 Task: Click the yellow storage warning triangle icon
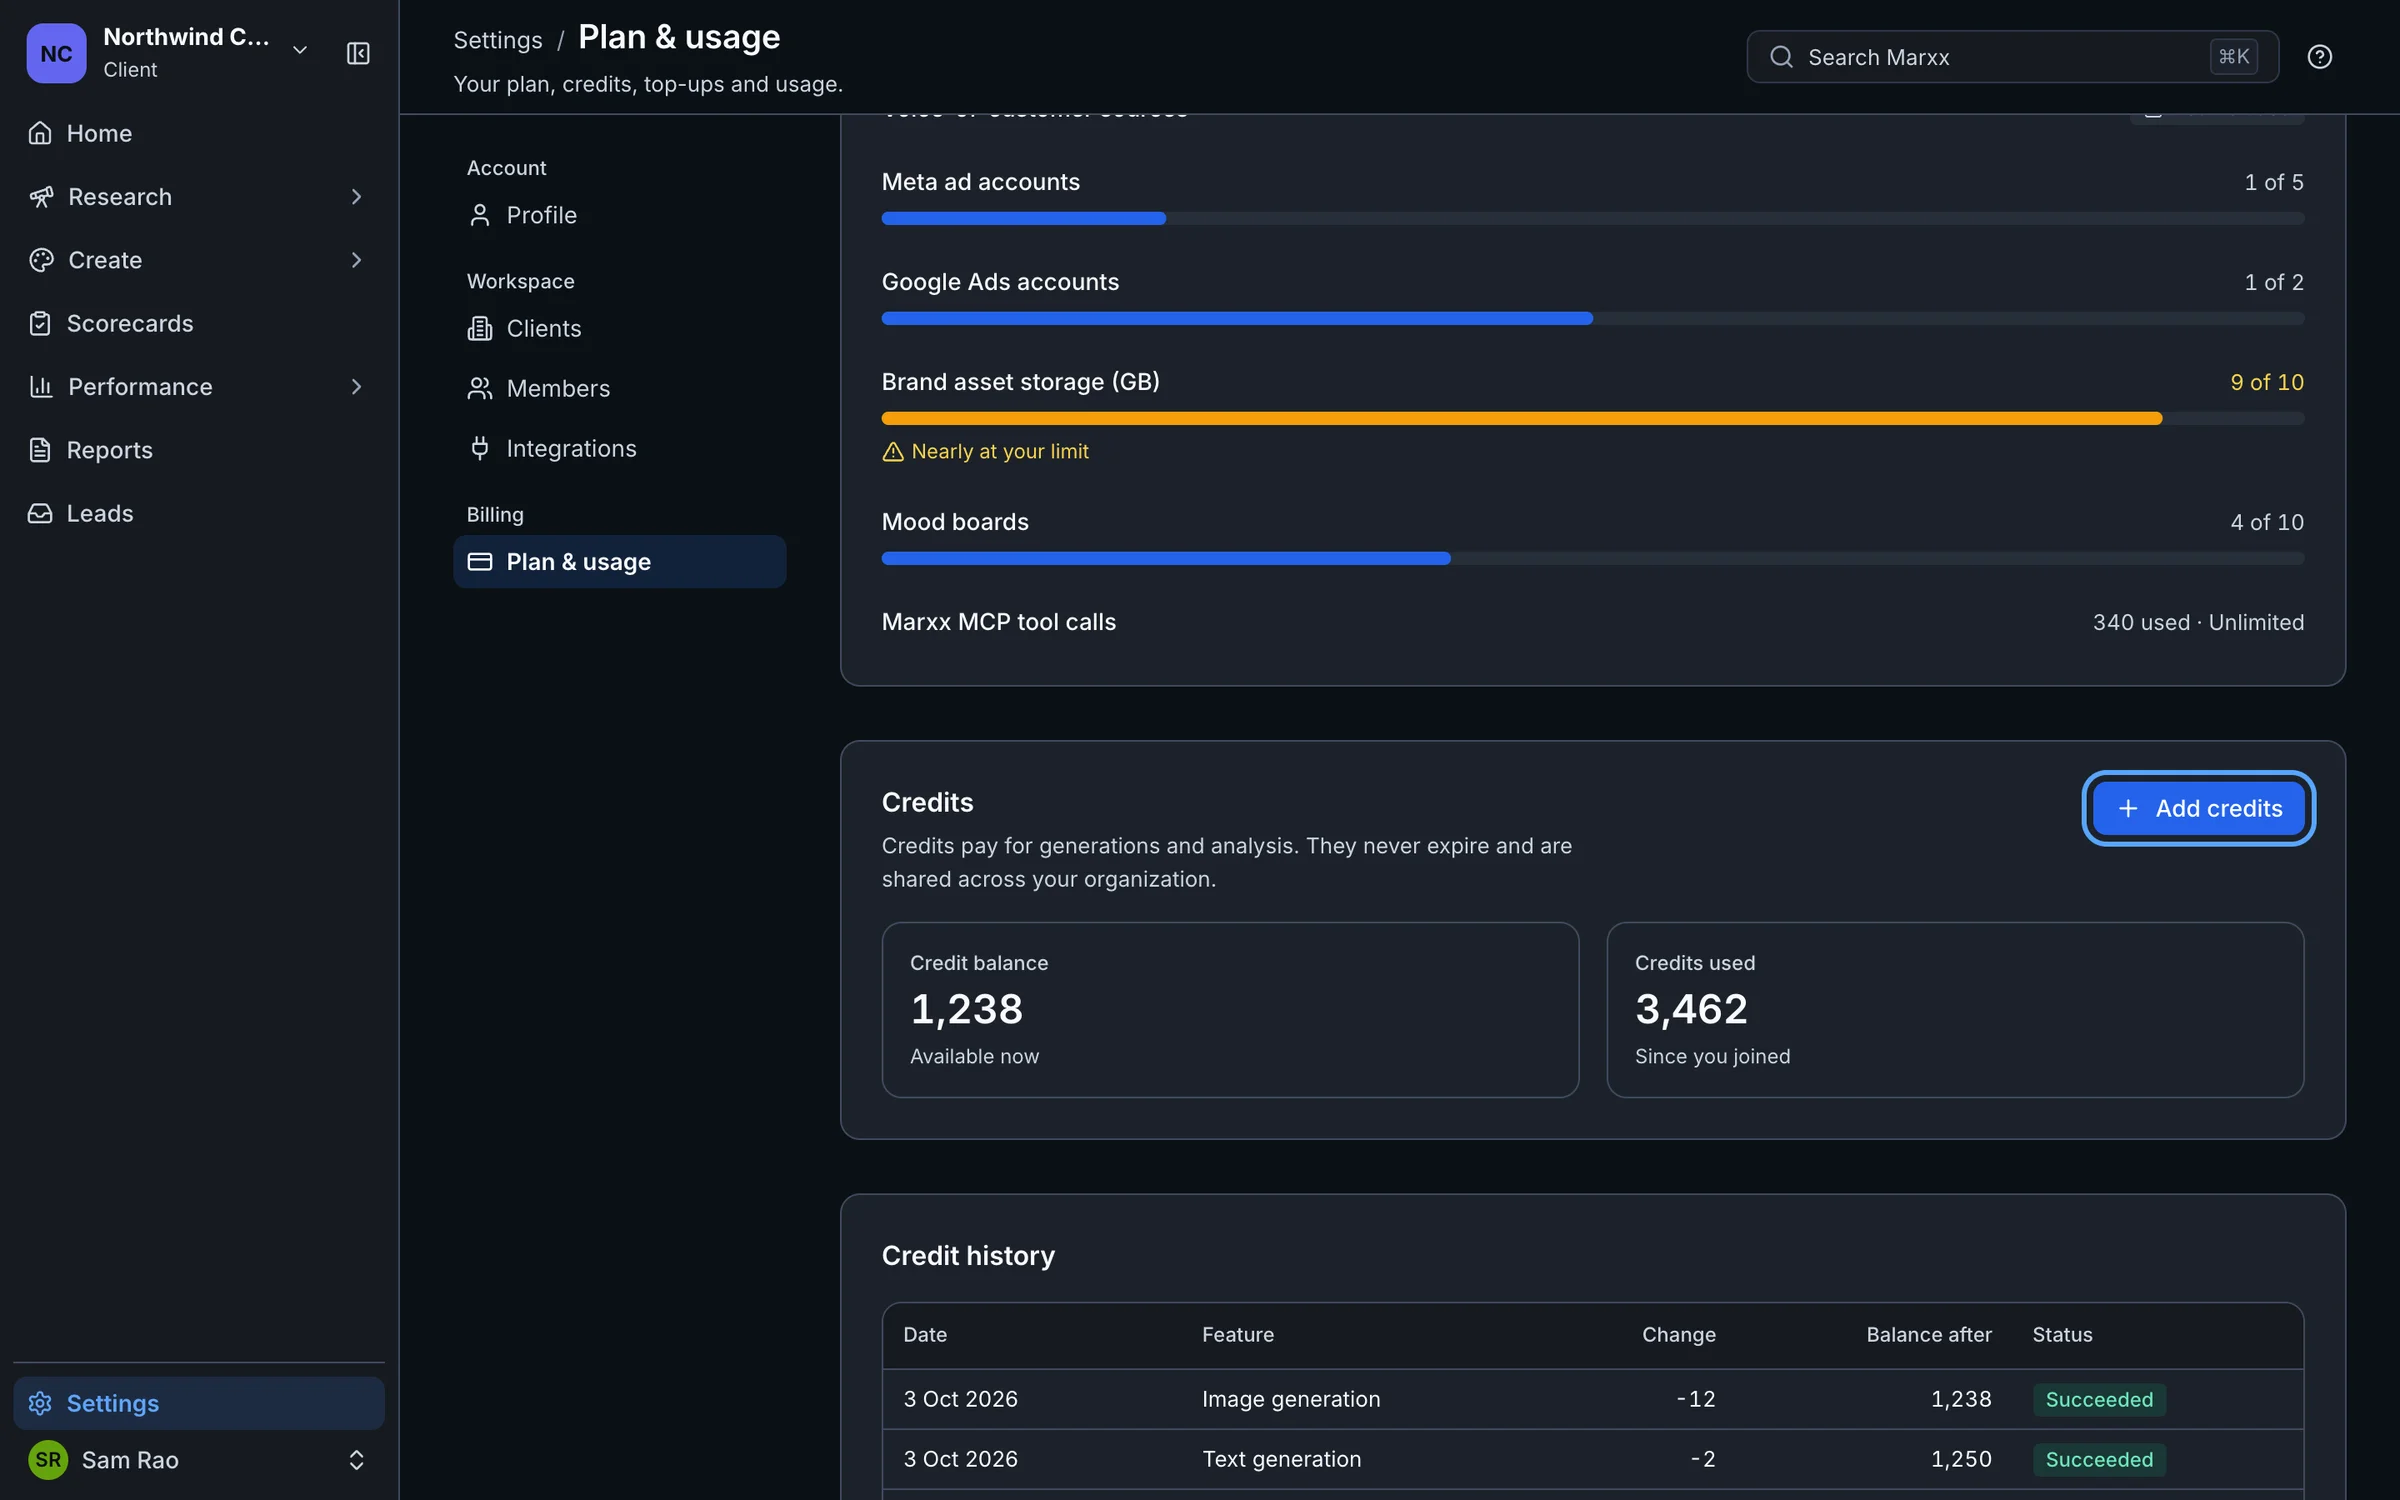coord(893,452)
